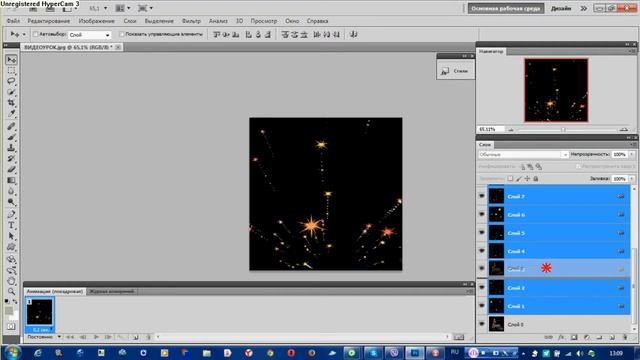Select the Eyedropper tool

[x=11, y=113]
